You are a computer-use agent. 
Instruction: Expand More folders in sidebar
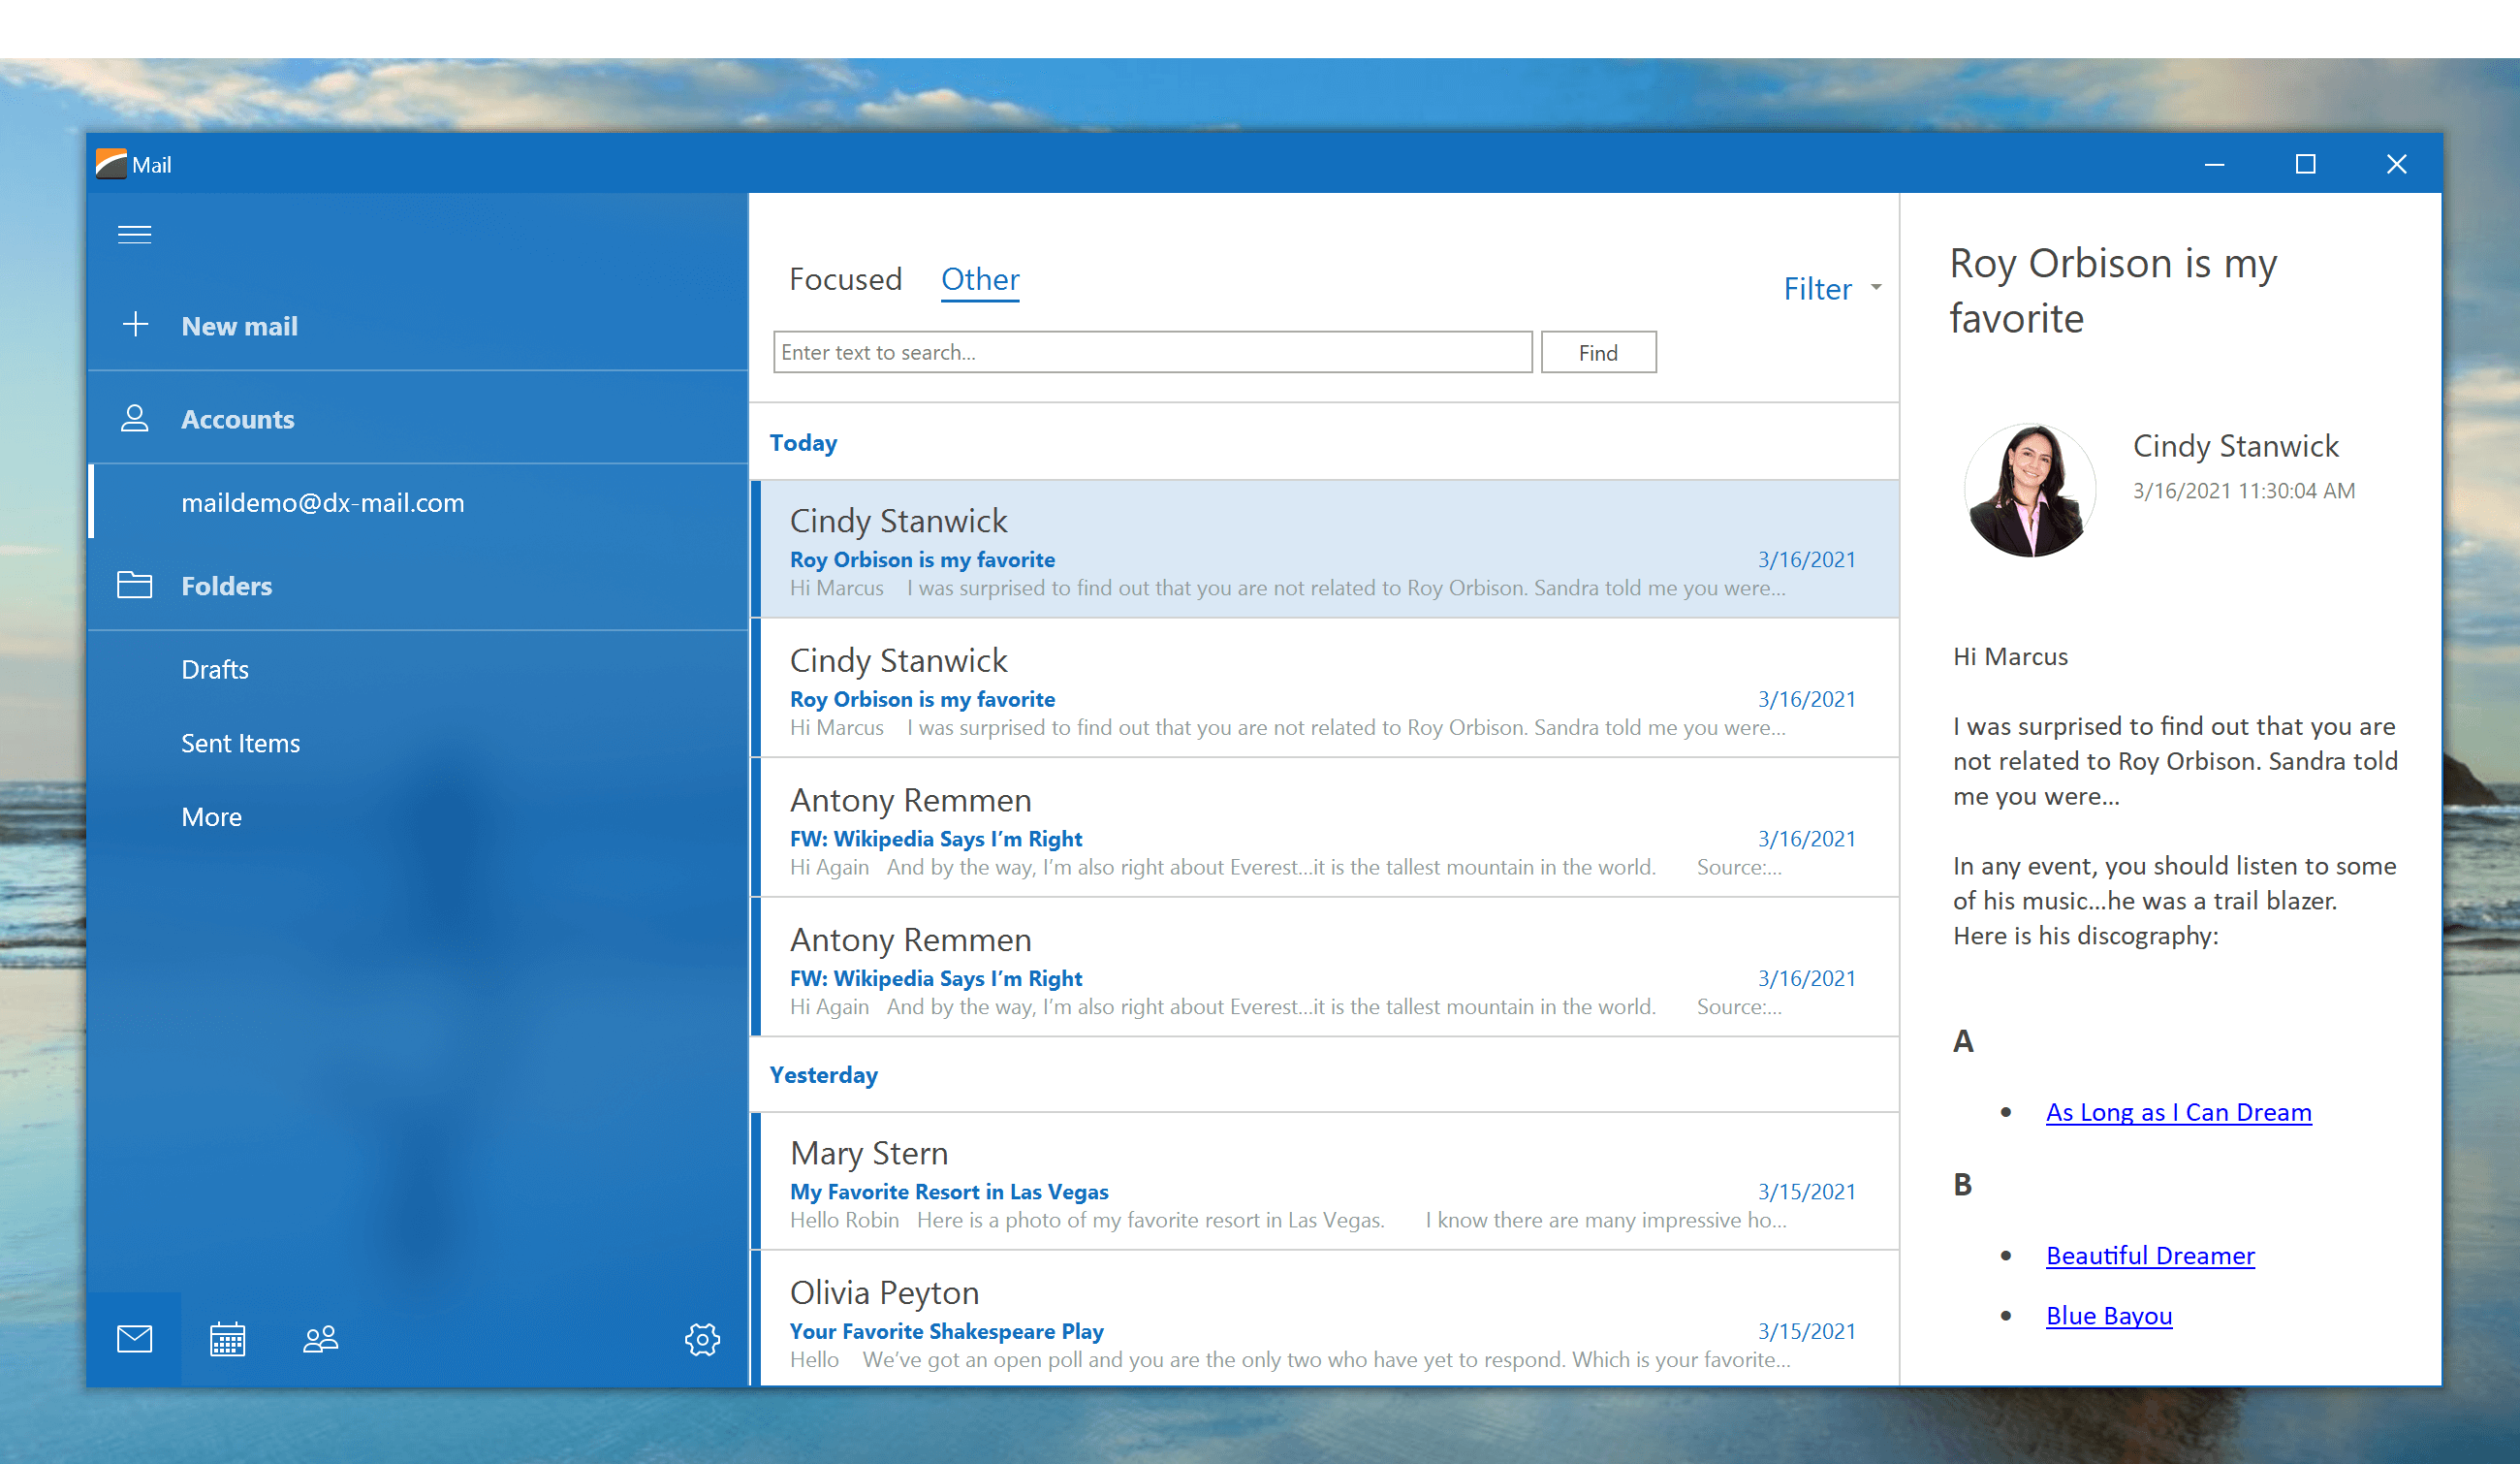pyautogui.click(x=209, y=815)
